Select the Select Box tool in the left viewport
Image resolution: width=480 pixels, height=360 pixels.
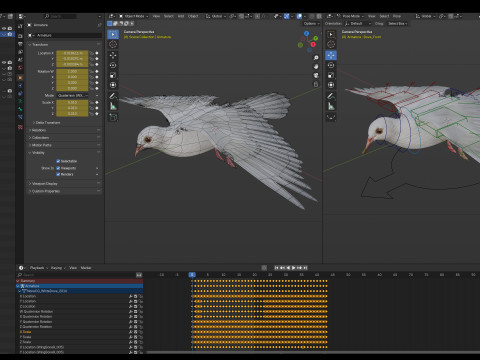pos(113,34)
